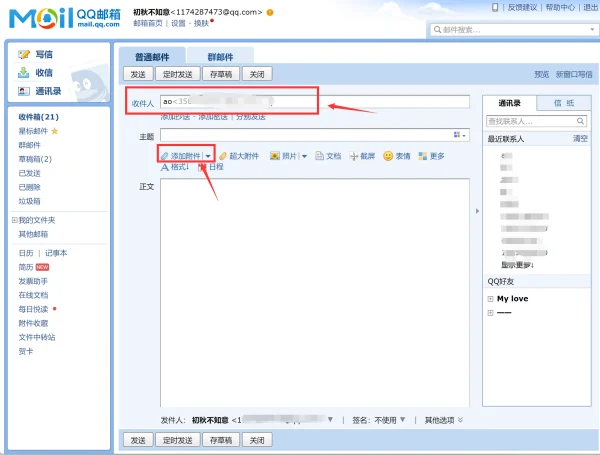
Task: Open mail search options dropdown arrow
Action: point(592,29)
